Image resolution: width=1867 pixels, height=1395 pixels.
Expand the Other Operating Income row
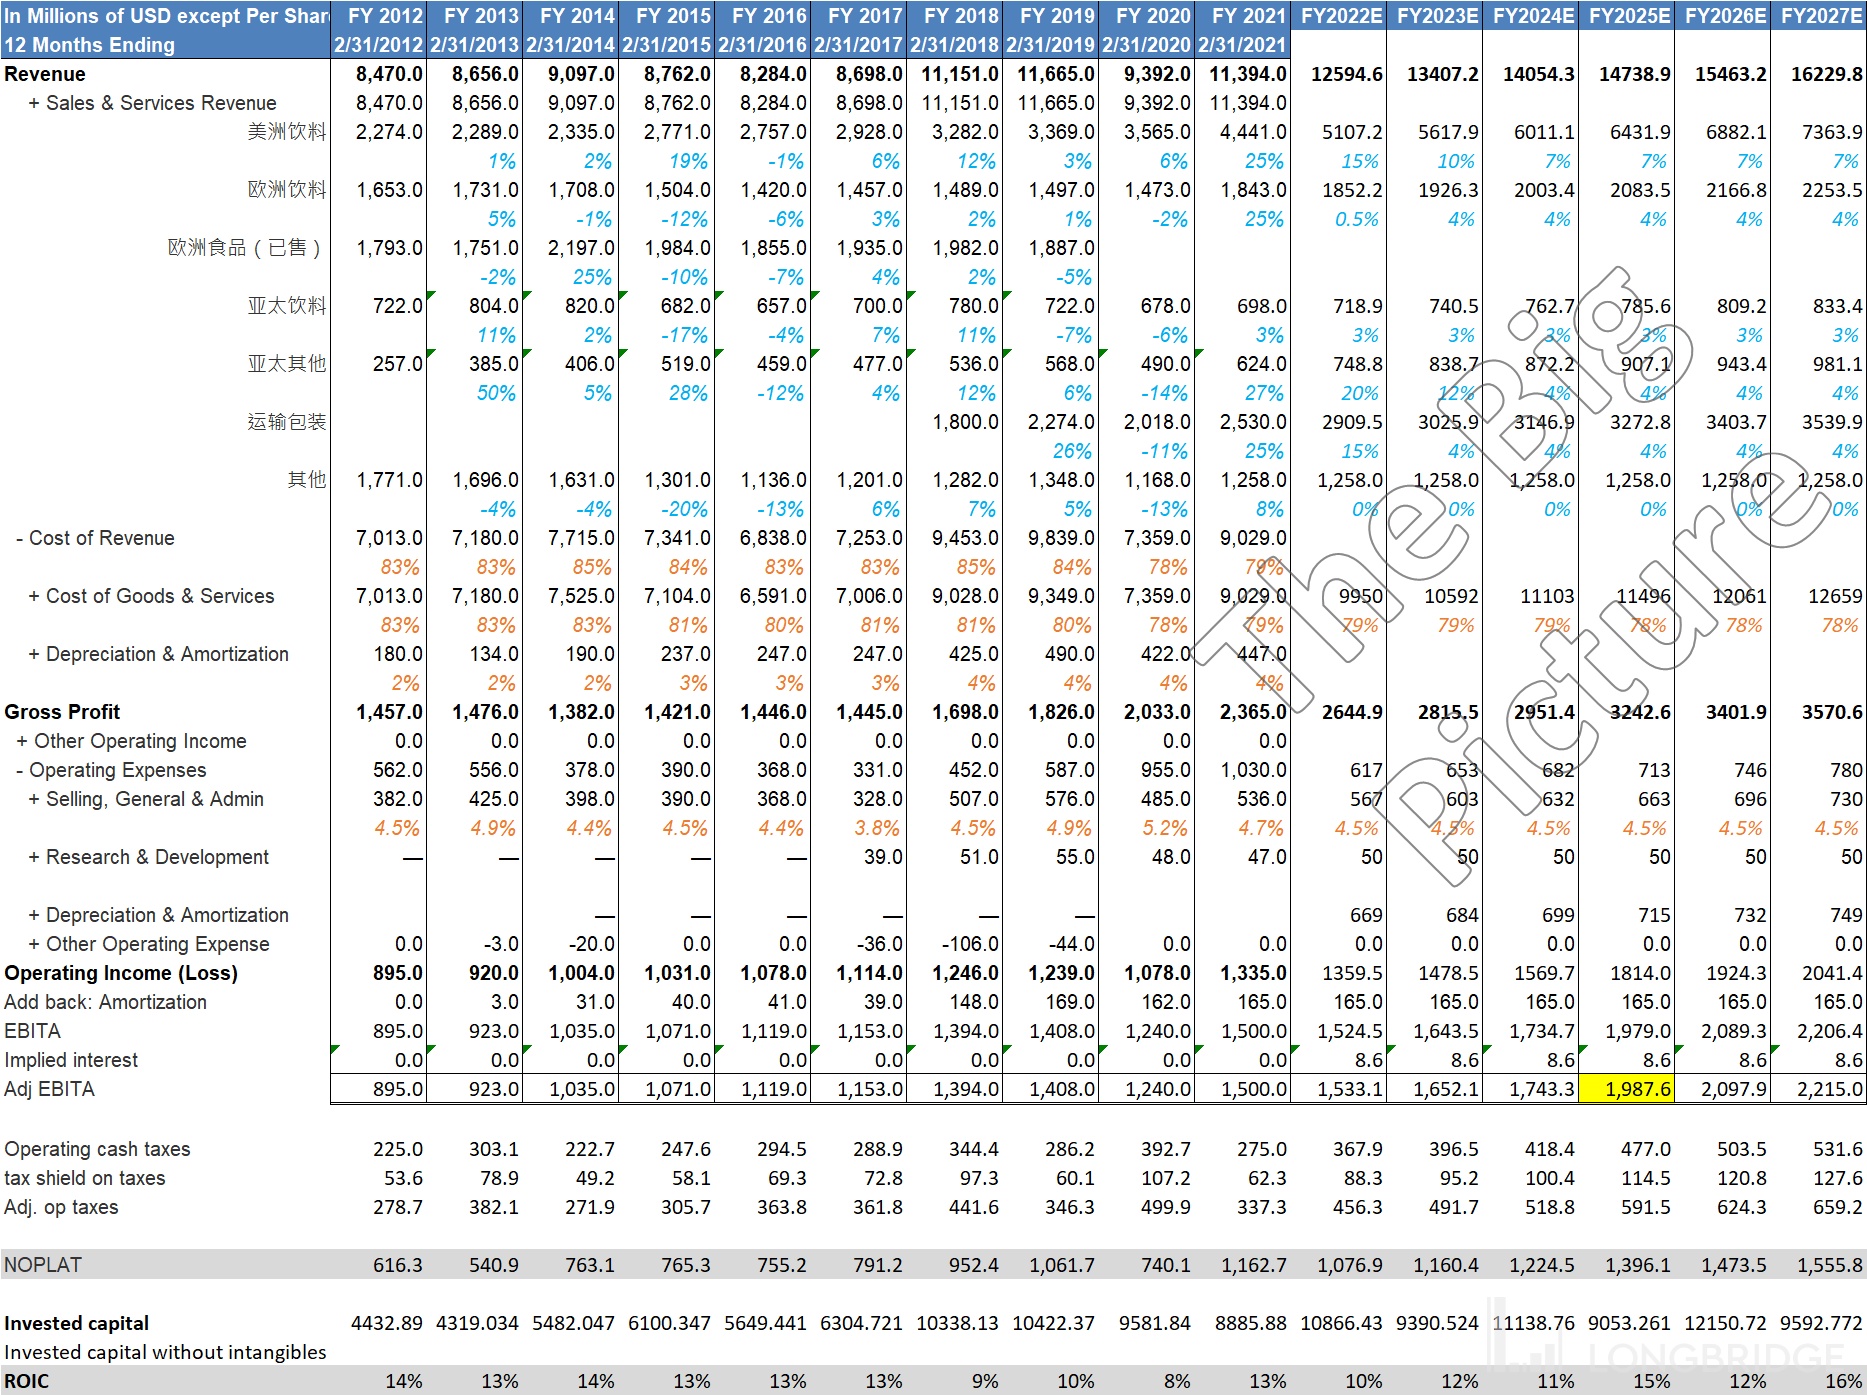click(x=22, y=741)
